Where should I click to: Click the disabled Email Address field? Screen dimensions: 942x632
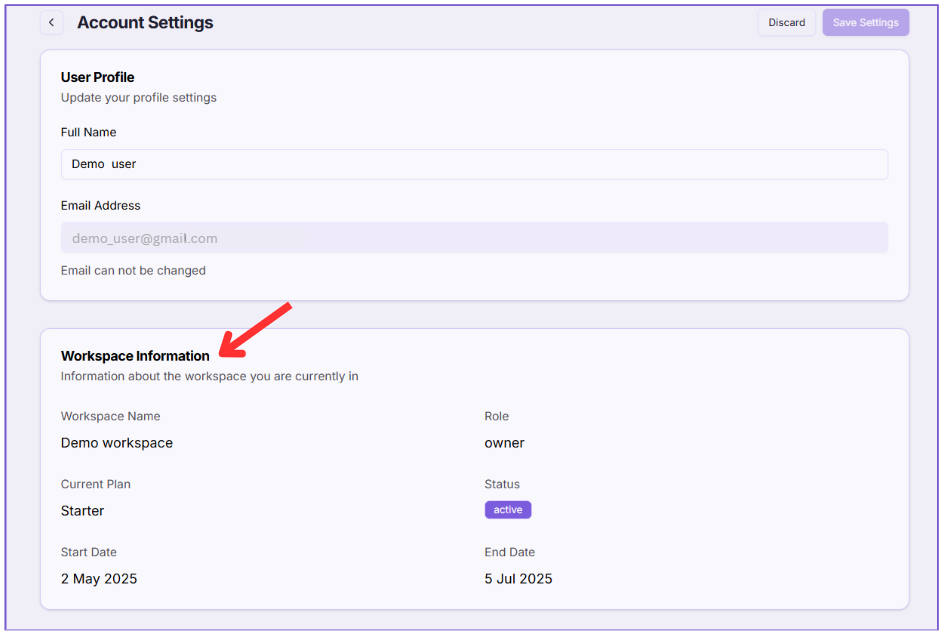tap(474, 238)
